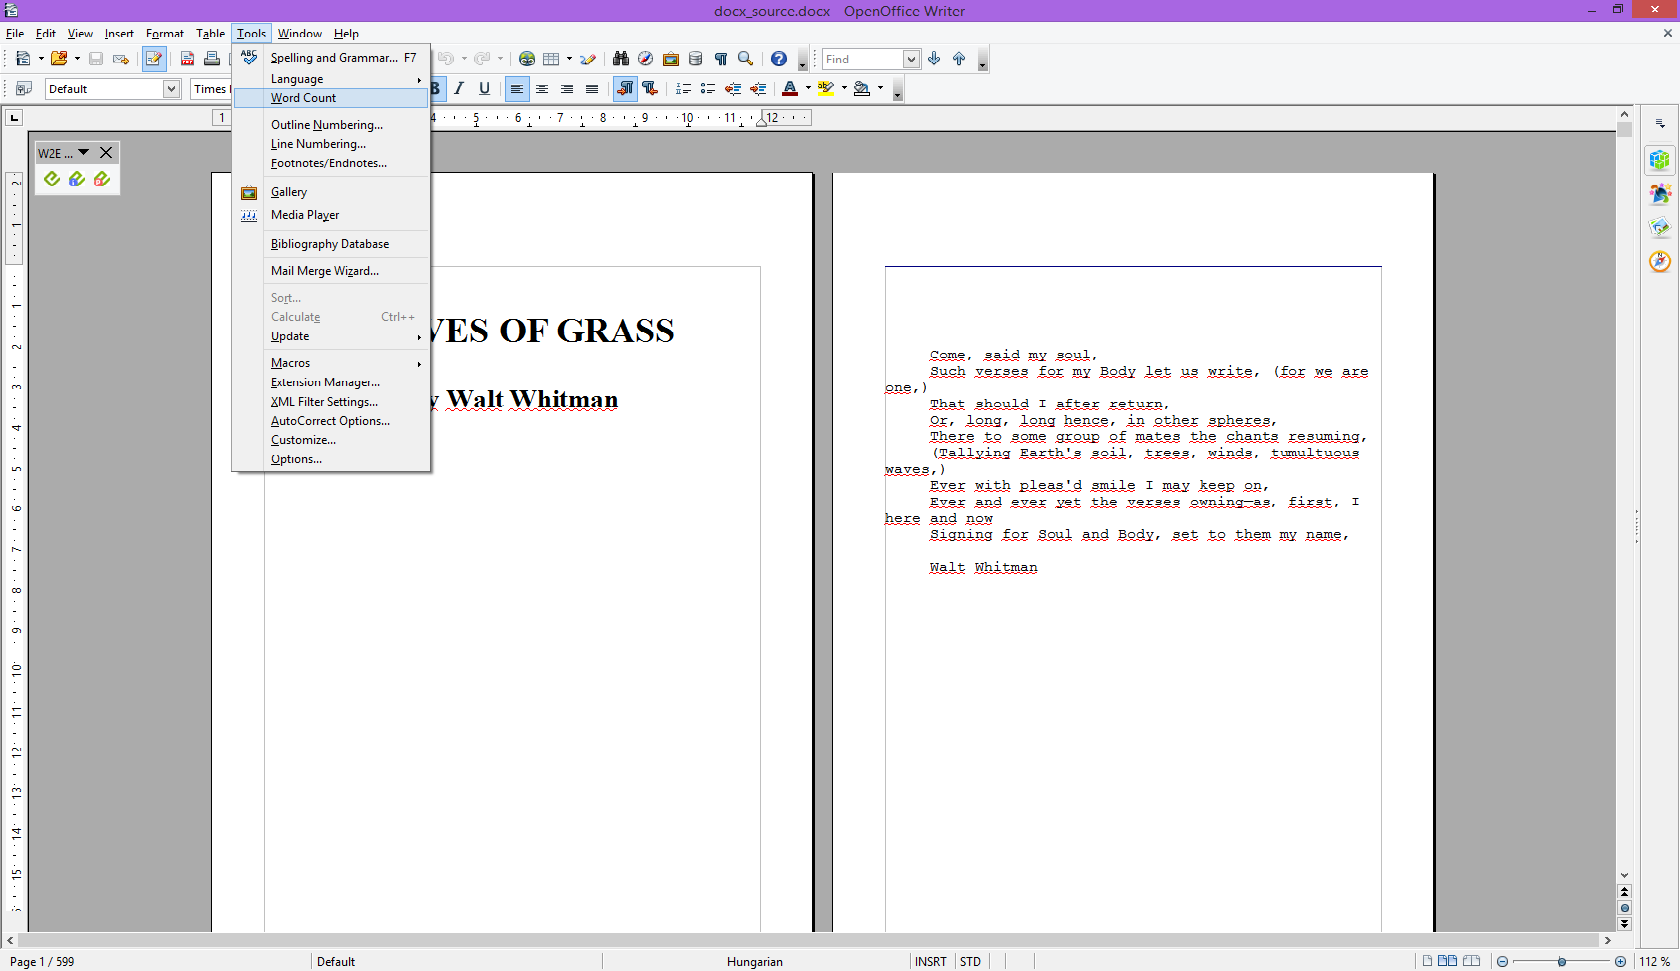Click Export Directly as PDF icon

coord(187,59)
